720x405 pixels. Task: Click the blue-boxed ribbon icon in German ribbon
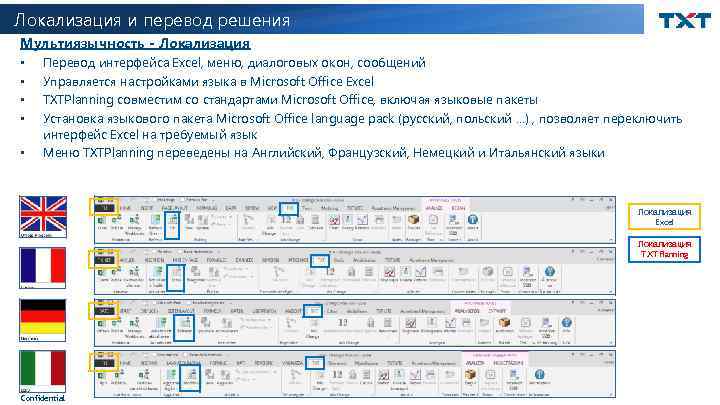point(184,327)
